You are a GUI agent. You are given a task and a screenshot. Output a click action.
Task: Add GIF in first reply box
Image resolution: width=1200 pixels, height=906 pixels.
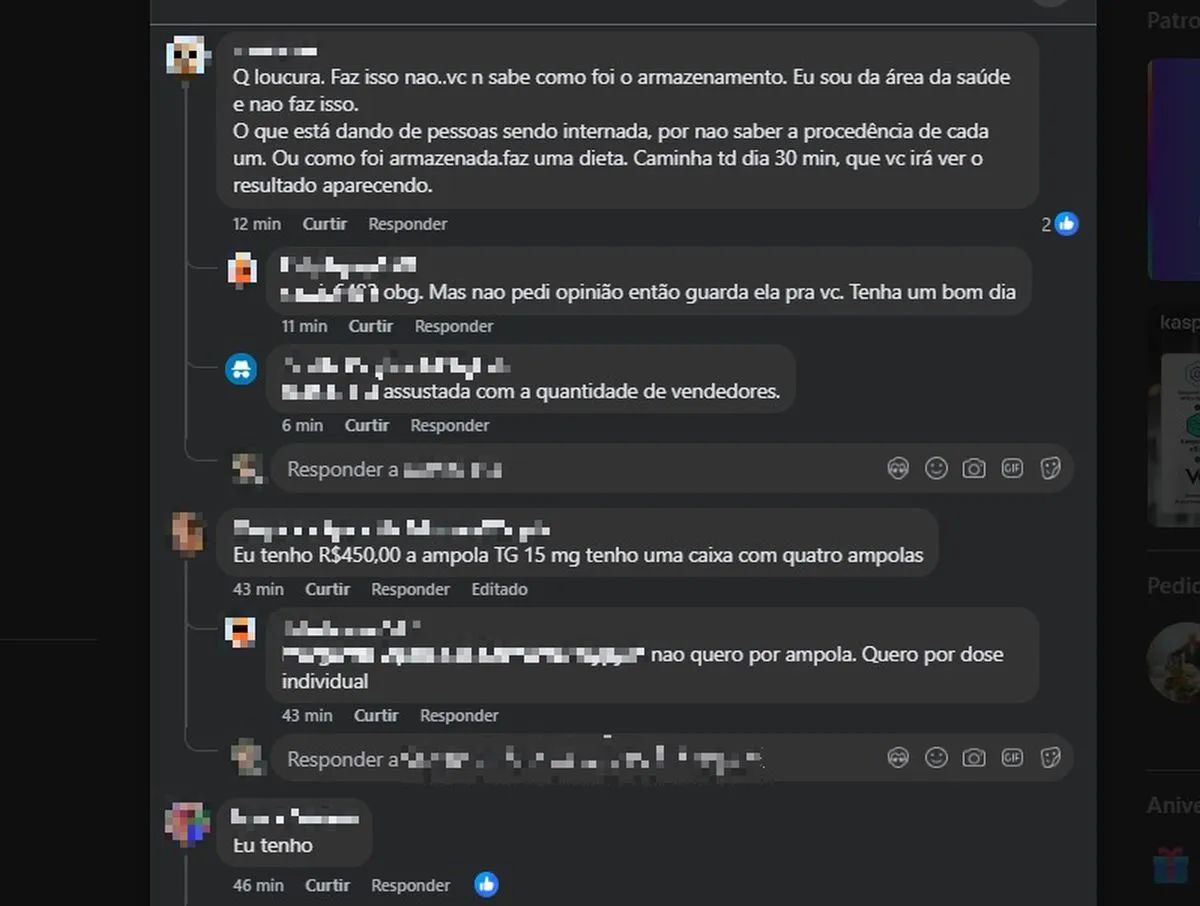pos(1012,468)
